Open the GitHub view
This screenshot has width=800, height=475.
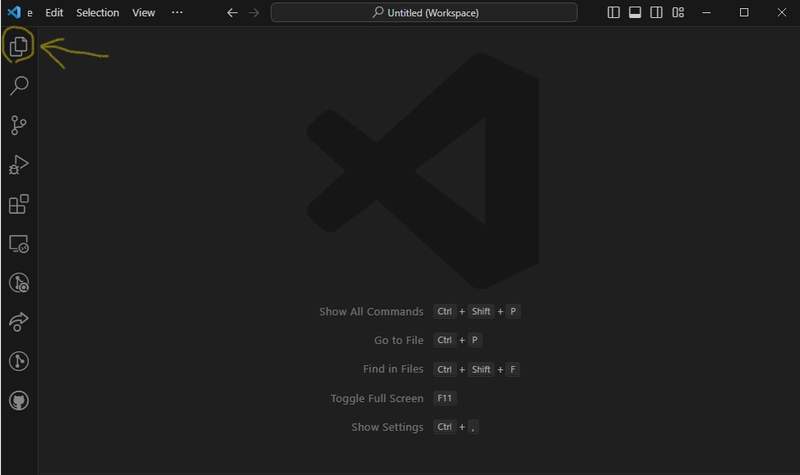pyautogui.click(x=19, y=401)
